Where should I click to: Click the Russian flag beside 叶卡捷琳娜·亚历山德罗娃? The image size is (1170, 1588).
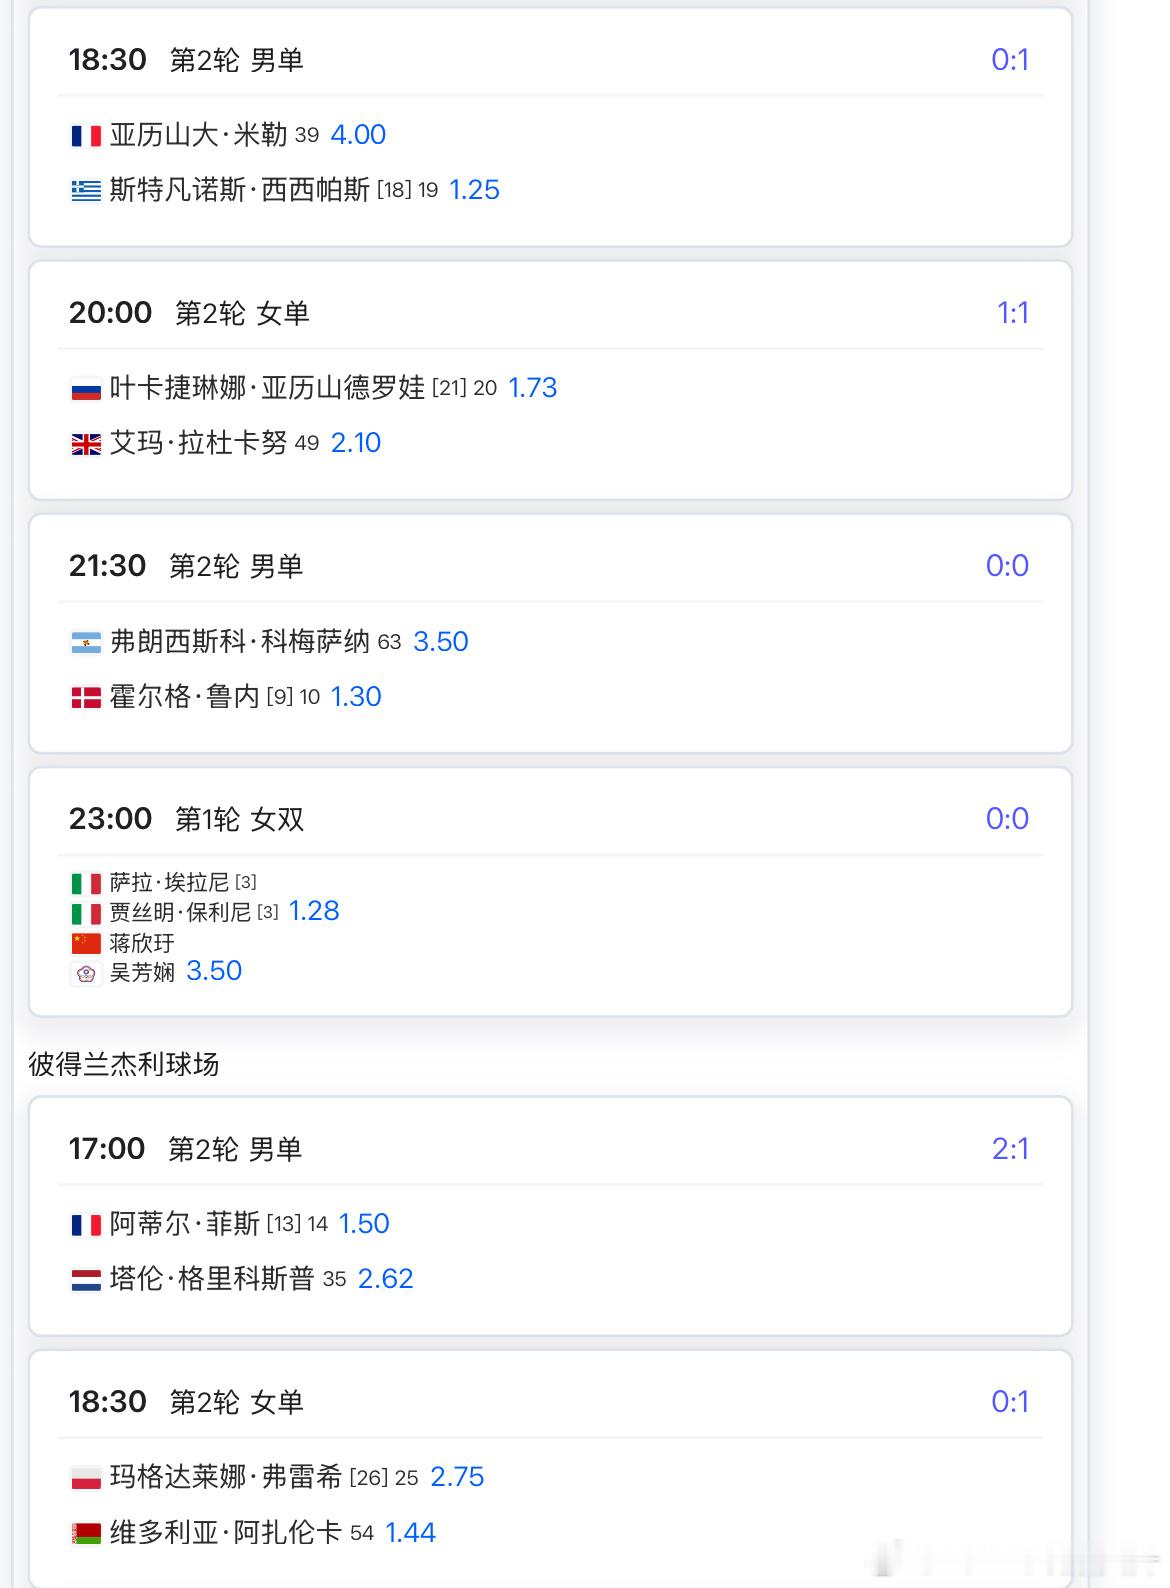click(86, 389)
